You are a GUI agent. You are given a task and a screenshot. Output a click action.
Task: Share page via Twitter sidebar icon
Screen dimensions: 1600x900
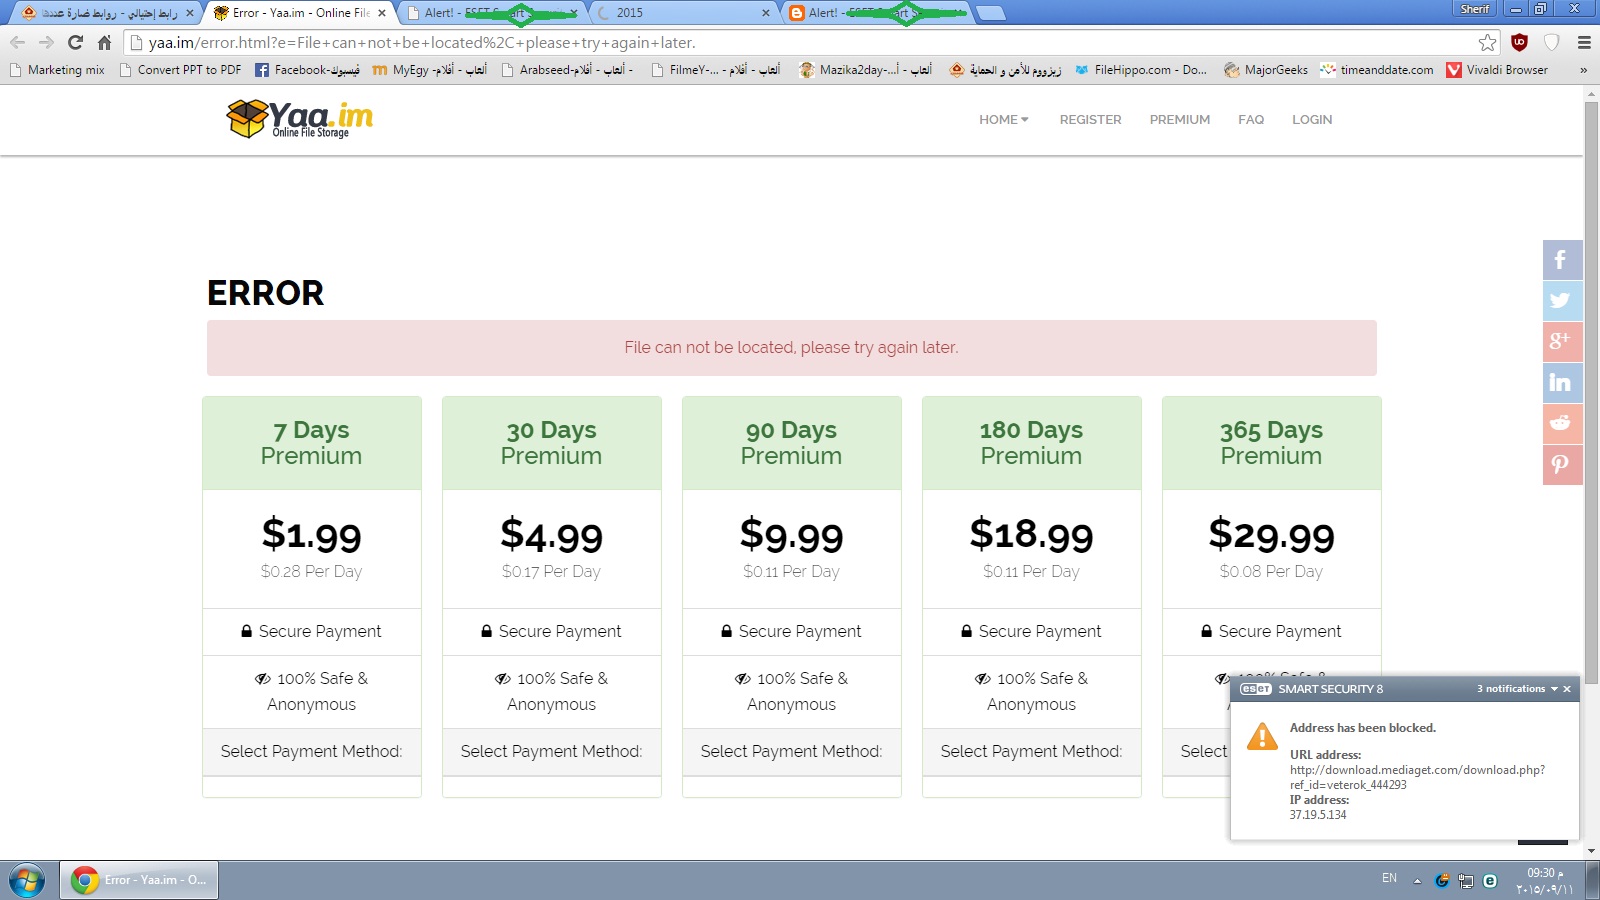click(x=1561, y=301)
